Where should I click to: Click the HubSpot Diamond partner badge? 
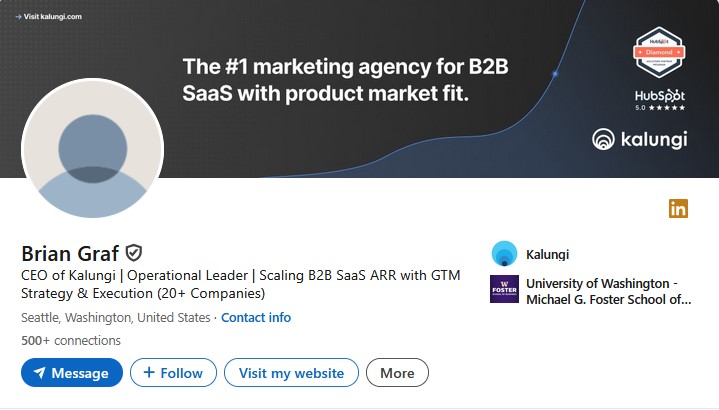click(x=659, y=53)
